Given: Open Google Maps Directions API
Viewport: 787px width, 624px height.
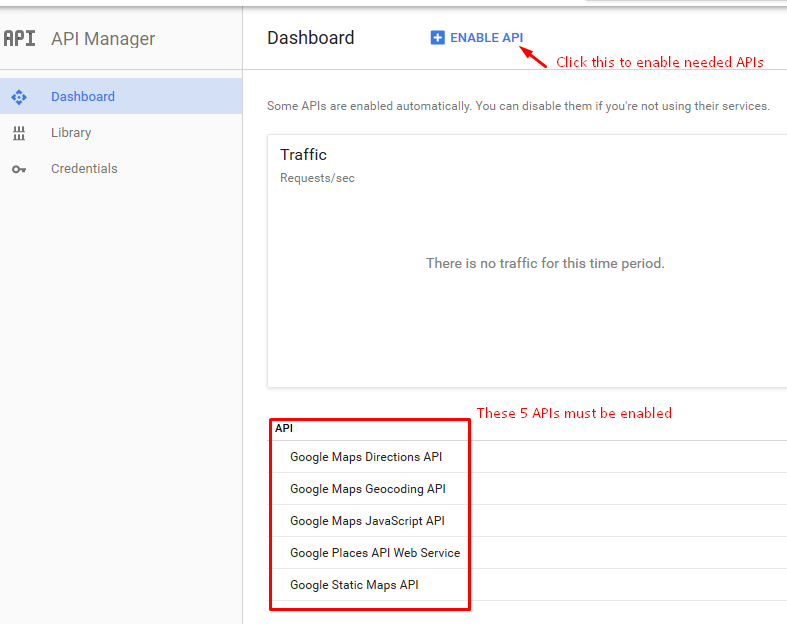Looking at the screenshot, I should [x=366, y=457].
